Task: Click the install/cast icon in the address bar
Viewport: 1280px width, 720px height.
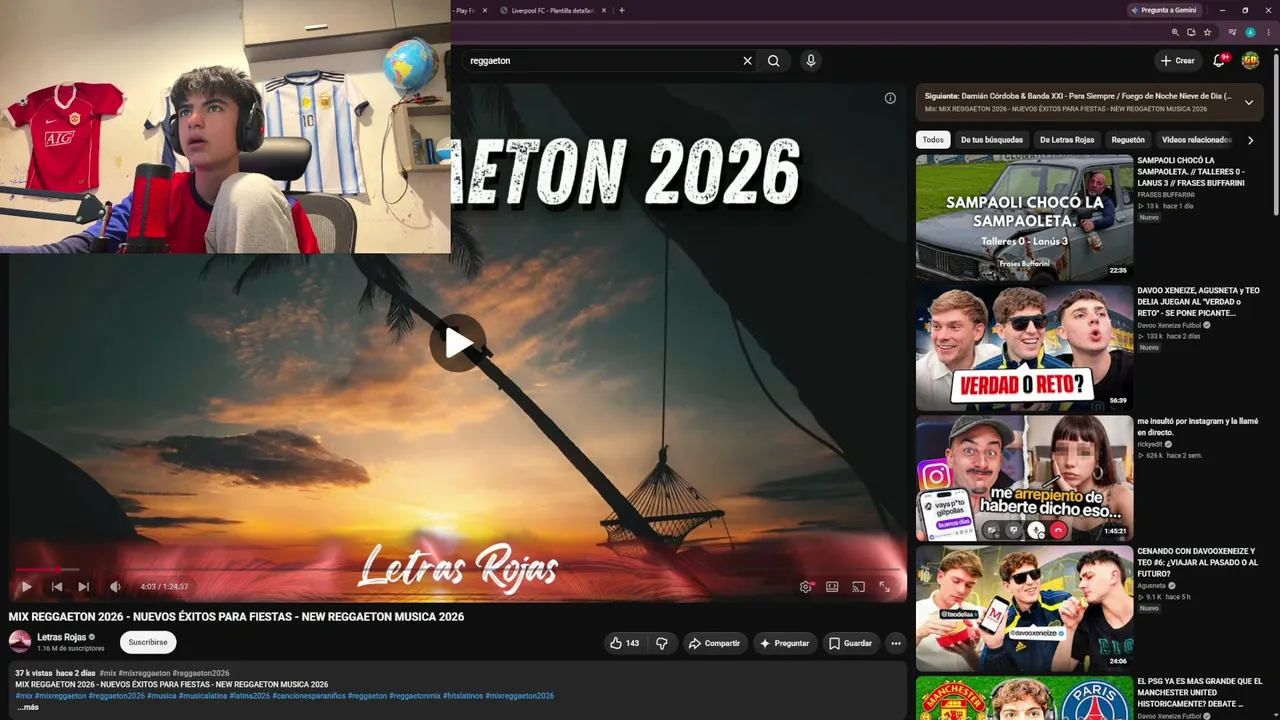Action: click(x=1192, y=32)
